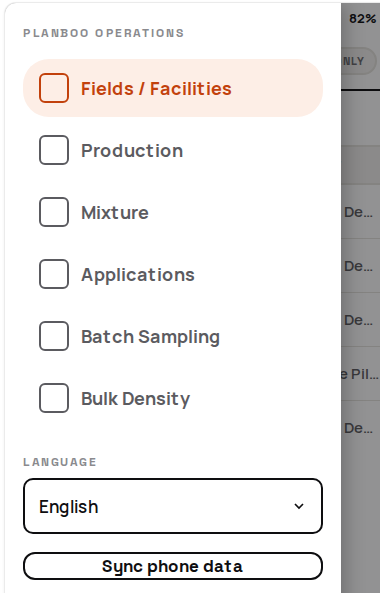Click the partially hidden ONLY pill button
Viewport: 380px width, 593px height.
(x=358, y=61)
